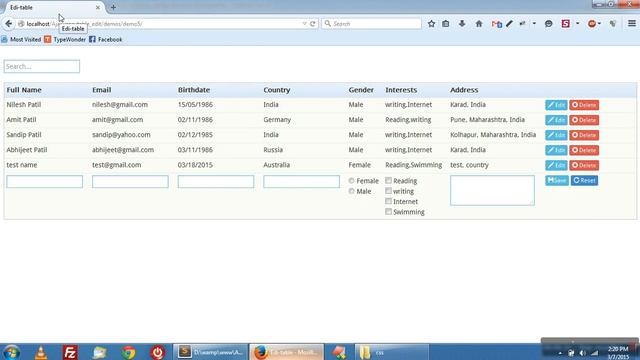Edit the Amit Patil row
Viewport: 640px width, 360px height.
pyautogui.click(x=556, y=120)
